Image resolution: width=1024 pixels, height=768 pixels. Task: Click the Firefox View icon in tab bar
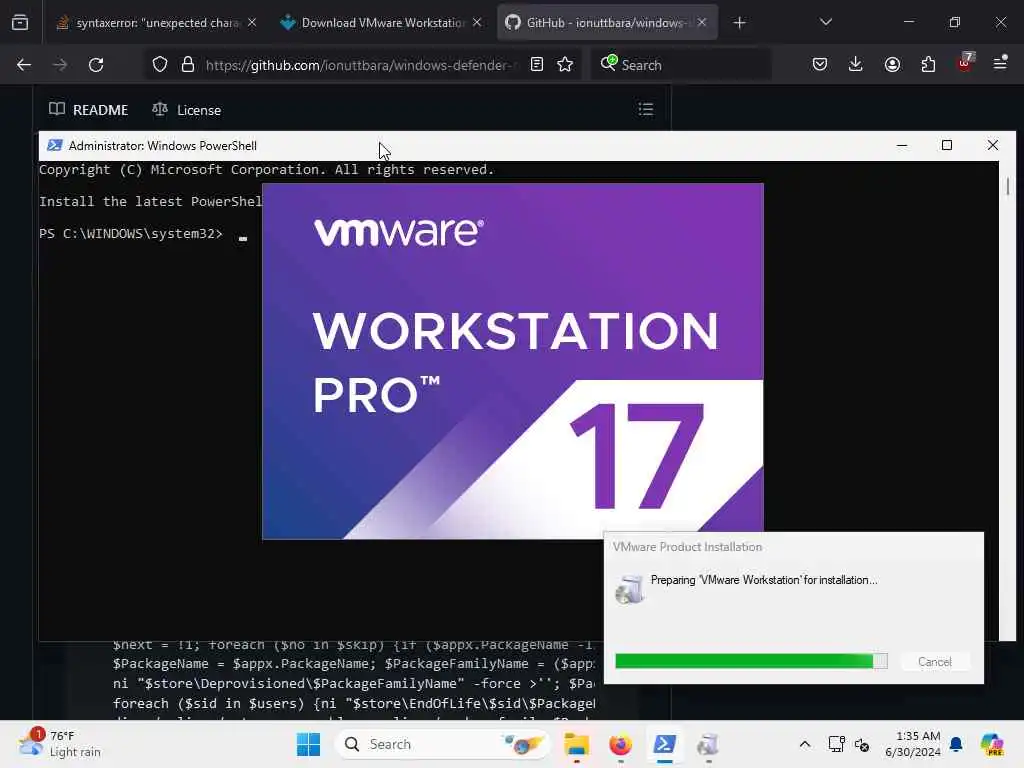[x=20, y=23]
